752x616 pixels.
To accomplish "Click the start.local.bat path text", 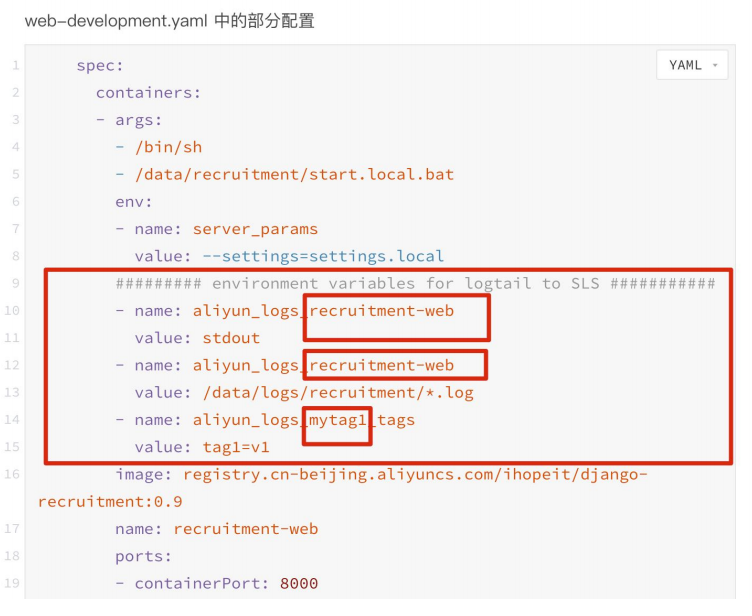I will click(294, 174).
